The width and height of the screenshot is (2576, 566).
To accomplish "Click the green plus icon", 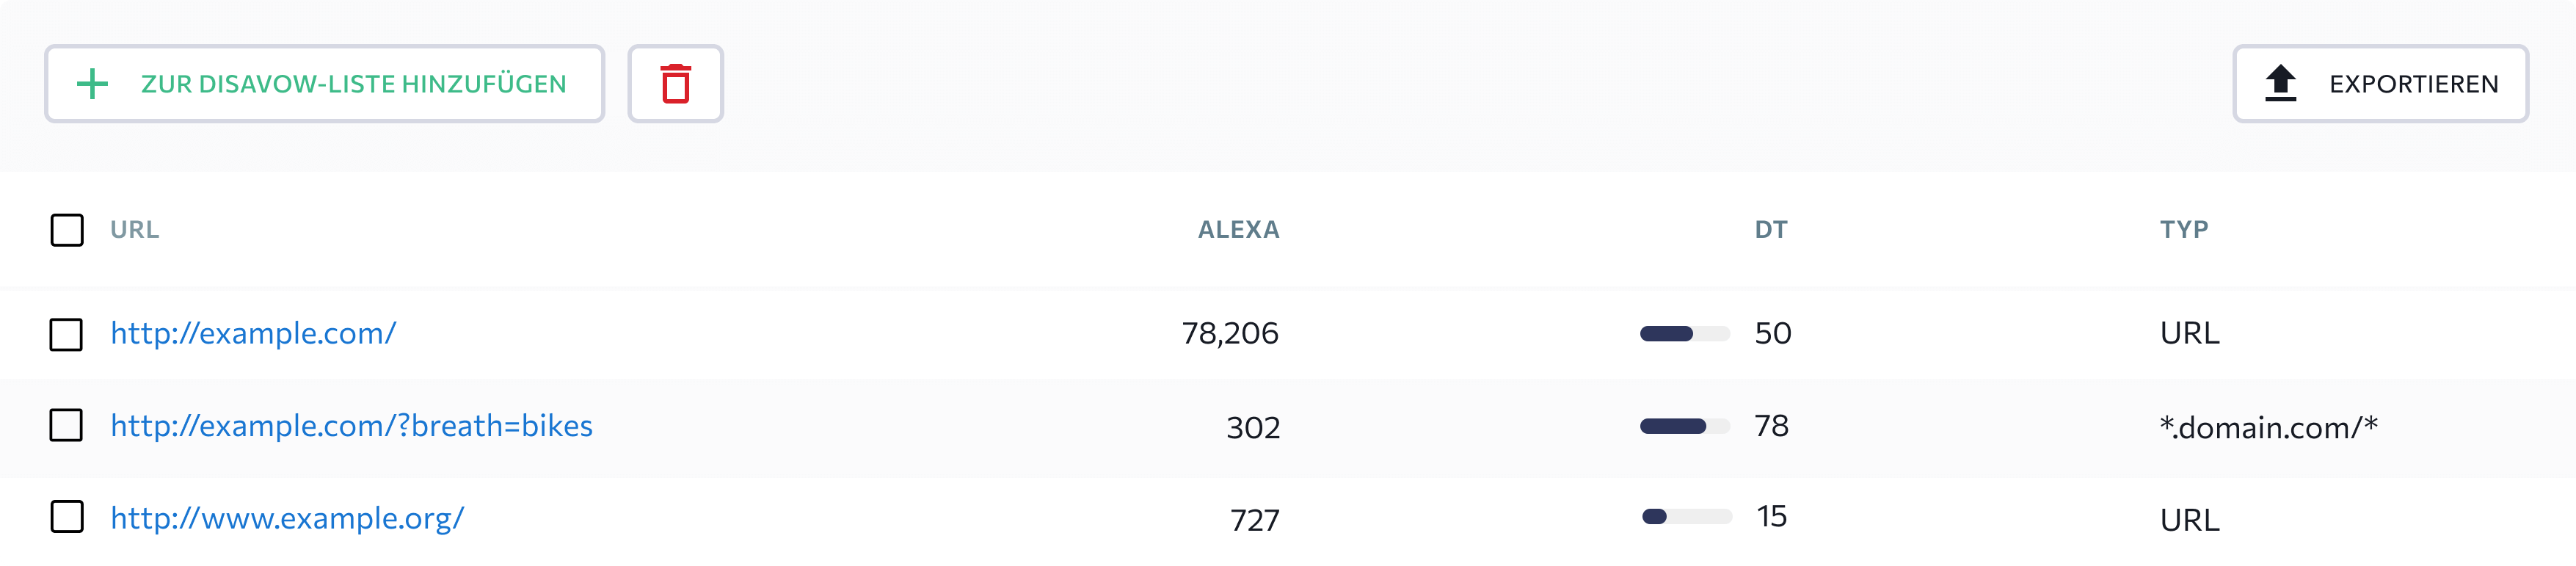I will [92, 84].
